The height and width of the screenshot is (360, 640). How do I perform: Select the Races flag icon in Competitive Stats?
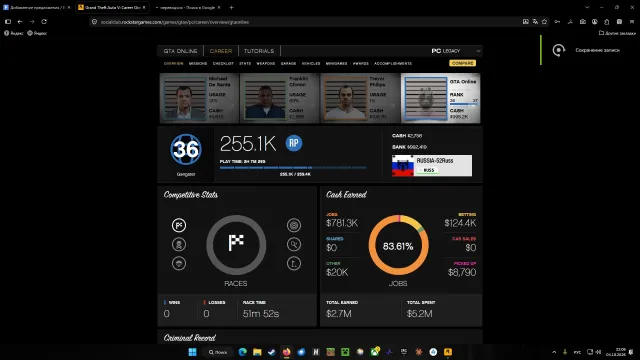(179, 225)
